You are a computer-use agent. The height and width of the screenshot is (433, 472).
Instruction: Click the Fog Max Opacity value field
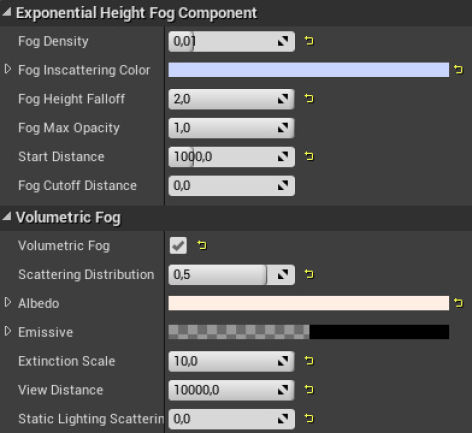point(231,128)
